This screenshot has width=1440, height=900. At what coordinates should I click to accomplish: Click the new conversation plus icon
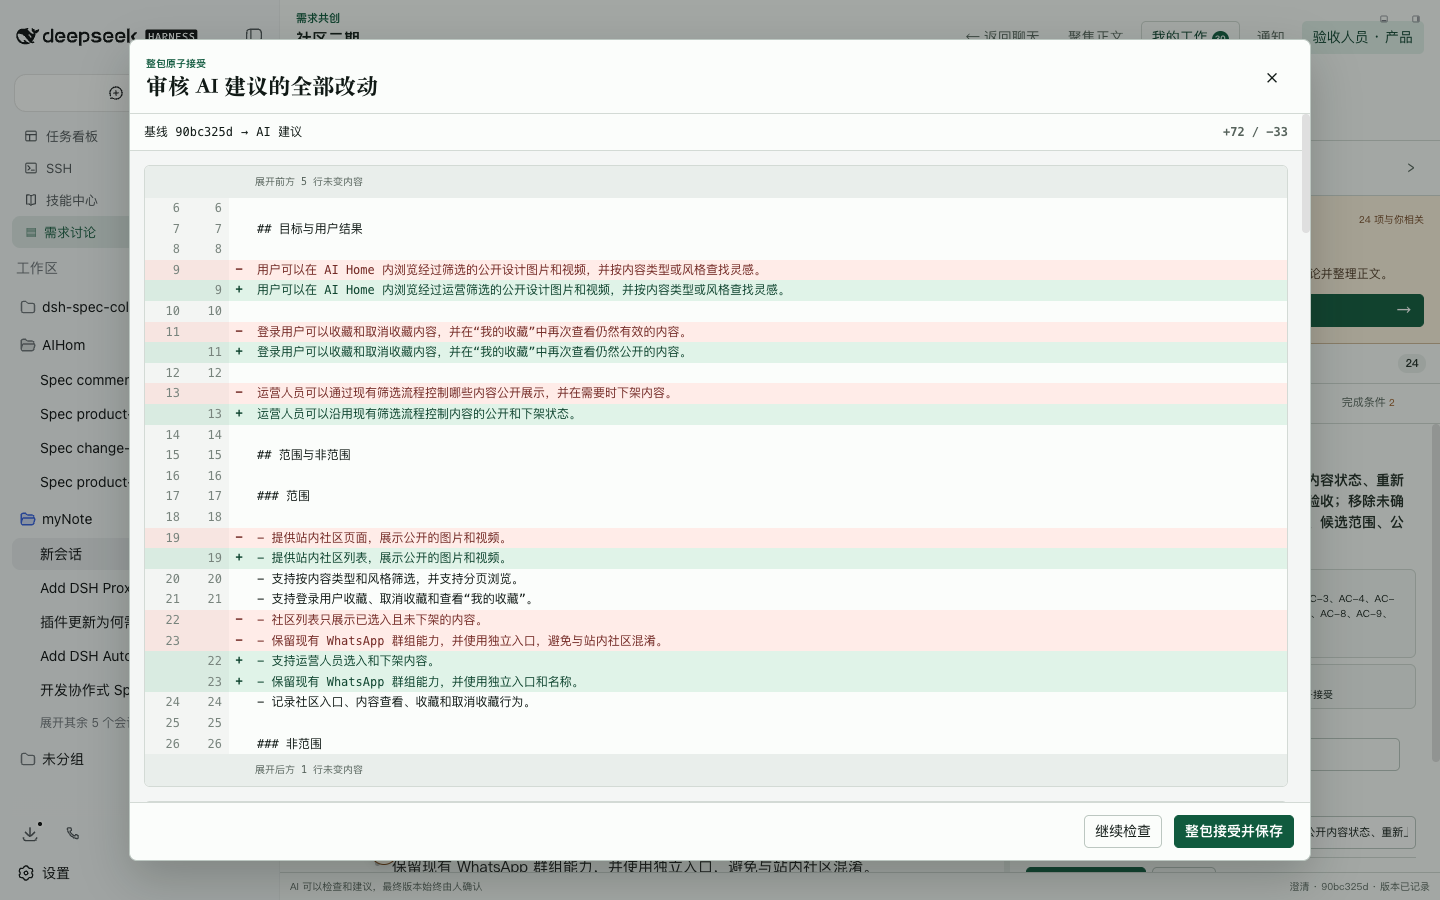tap(116, 93)
